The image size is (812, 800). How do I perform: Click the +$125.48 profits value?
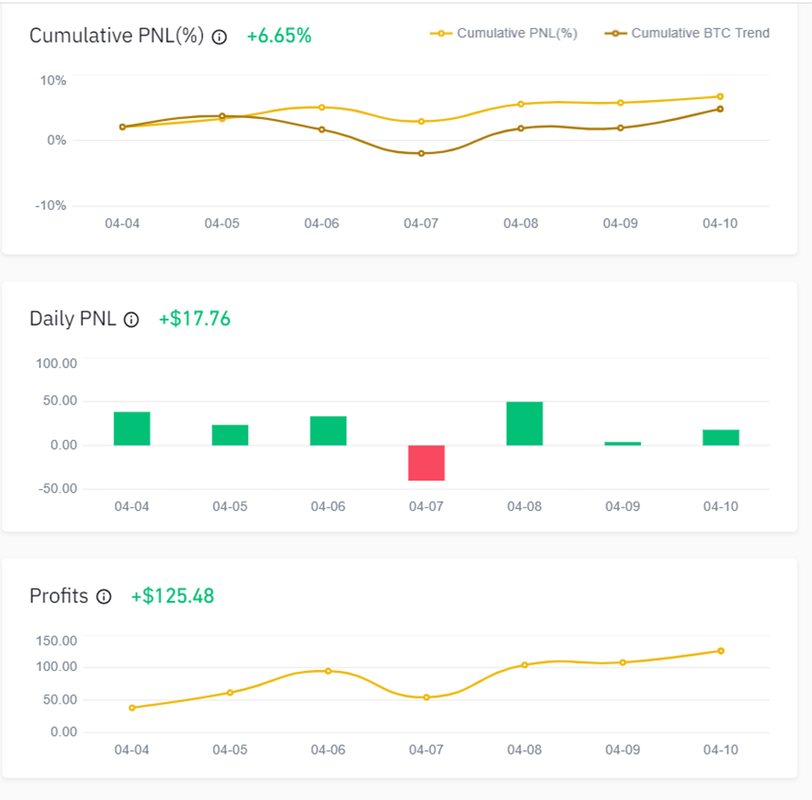tap(172, 596)
